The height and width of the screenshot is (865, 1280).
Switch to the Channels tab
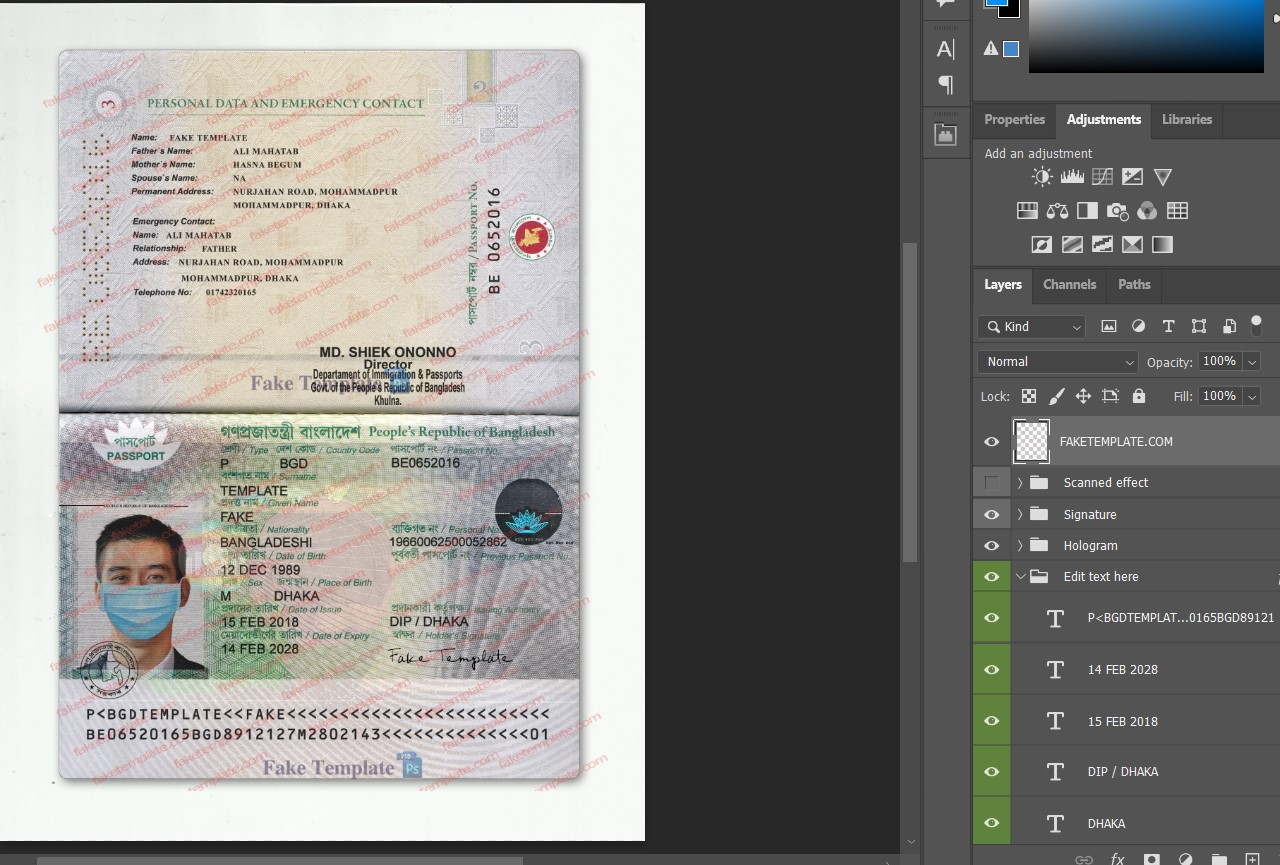[1069, 285]
